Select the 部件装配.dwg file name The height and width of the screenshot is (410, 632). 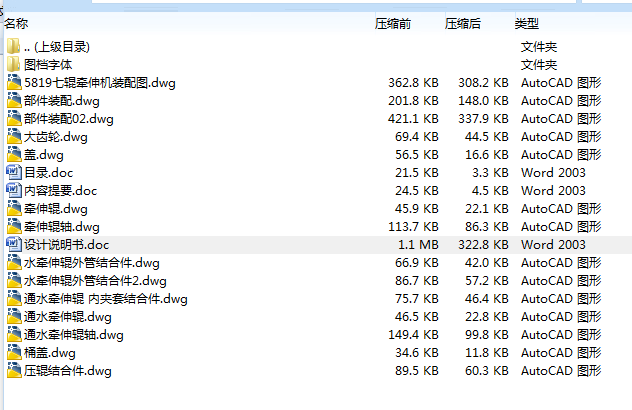click(62, 101)
